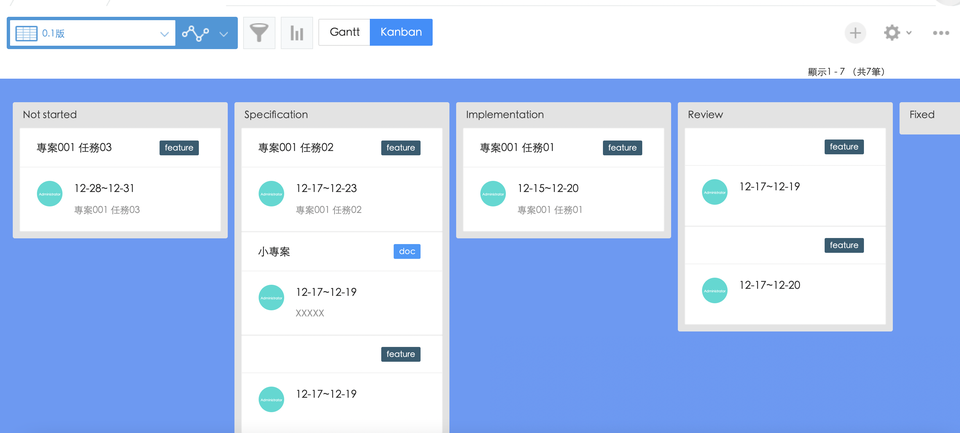Screen dimensions: 960x433
Task: Click the graph flow icon in toolbar
Action: coord(195,33)
